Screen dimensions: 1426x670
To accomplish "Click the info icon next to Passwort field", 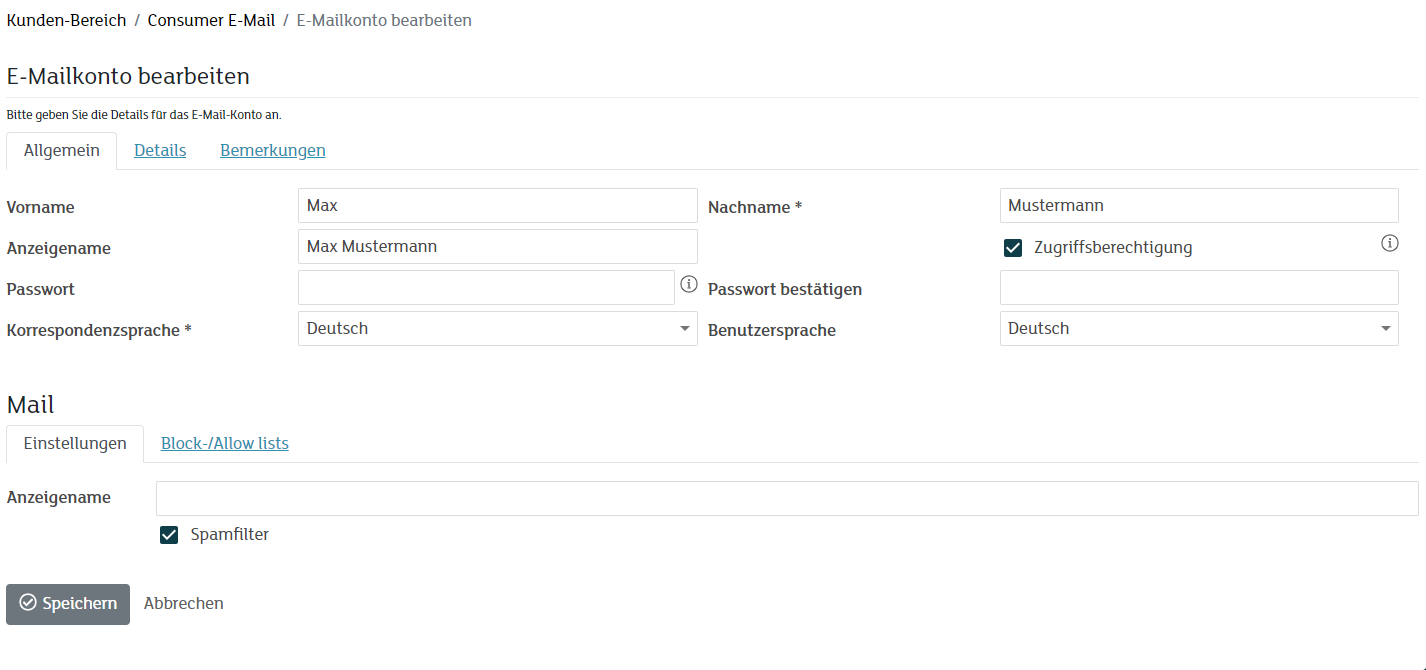I will coord(688,284).
